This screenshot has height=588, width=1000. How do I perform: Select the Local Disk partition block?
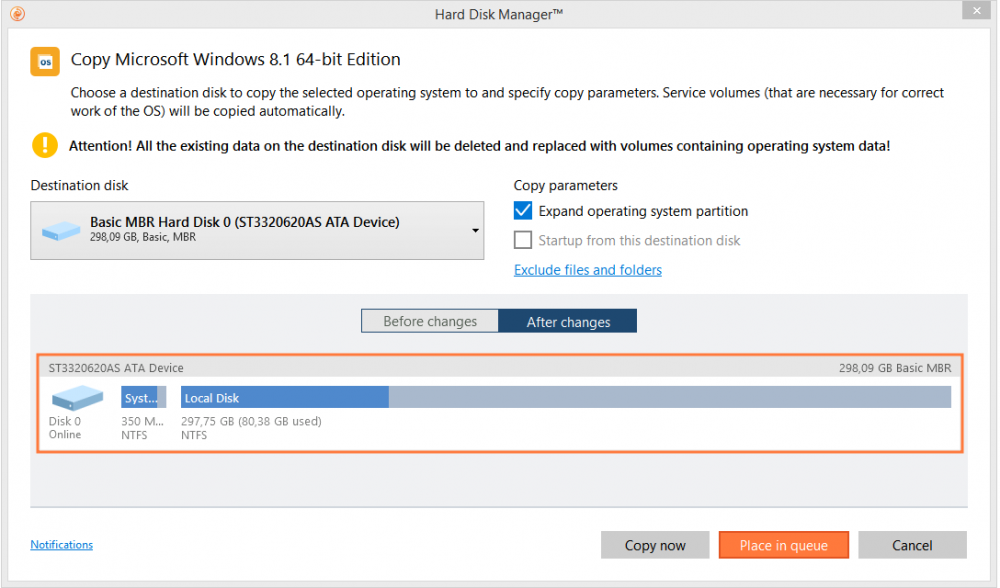283,397
